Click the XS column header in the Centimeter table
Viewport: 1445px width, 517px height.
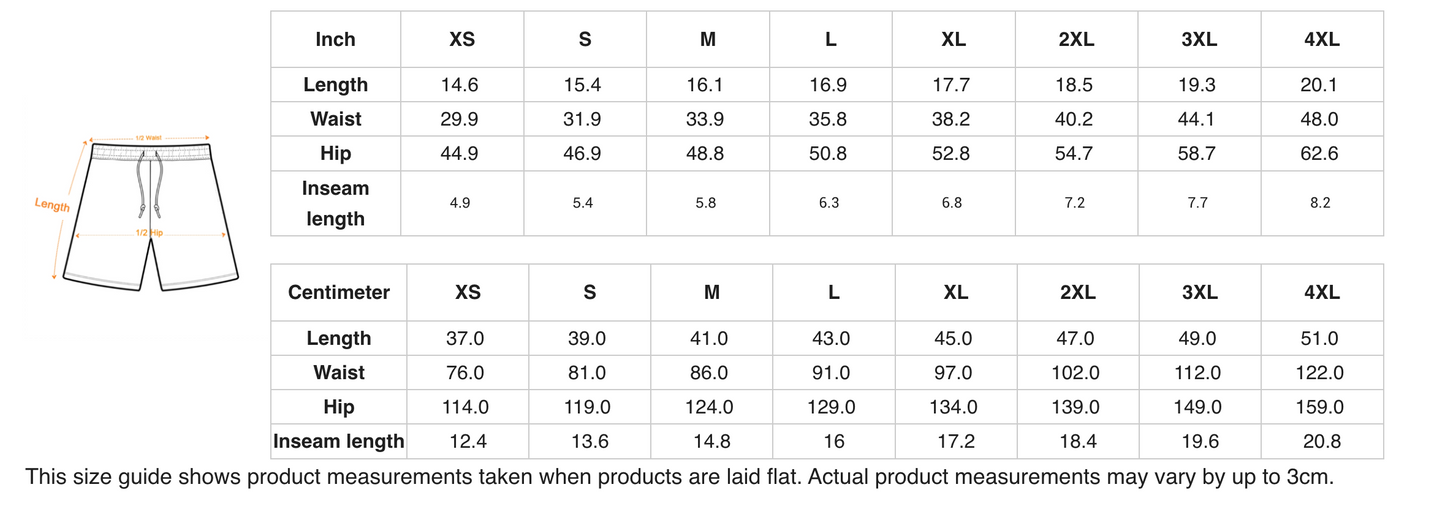point(467,293)
